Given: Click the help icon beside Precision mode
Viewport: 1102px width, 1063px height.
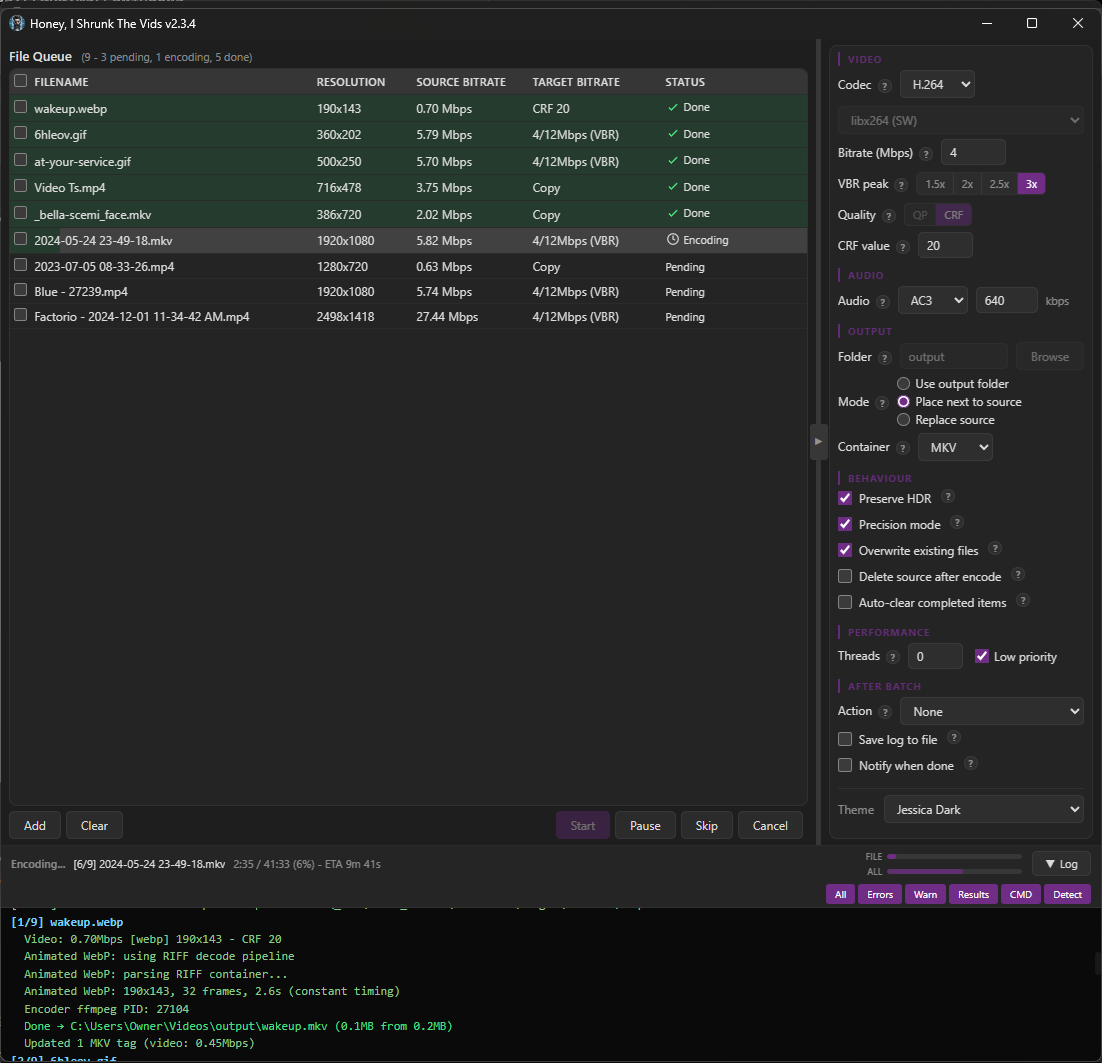Looking at the screenshot, I should [957, 523].
